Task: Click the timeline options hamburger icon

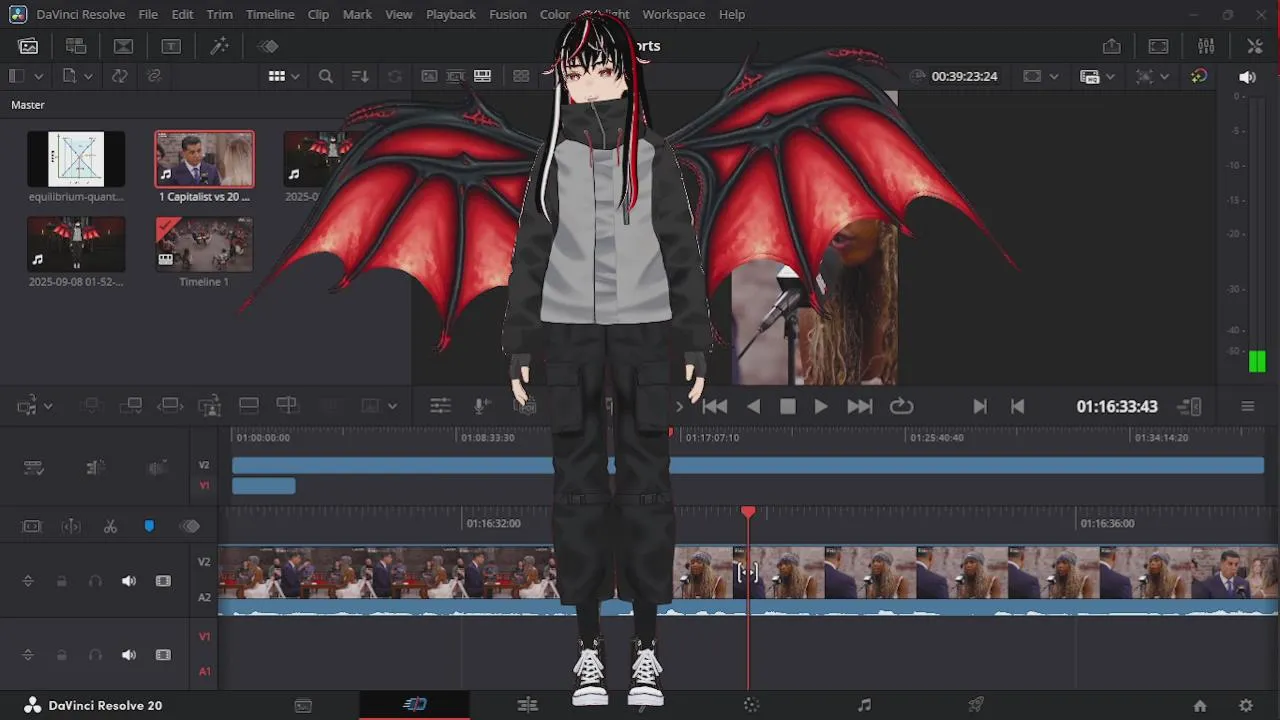Action: point(1248,406)
